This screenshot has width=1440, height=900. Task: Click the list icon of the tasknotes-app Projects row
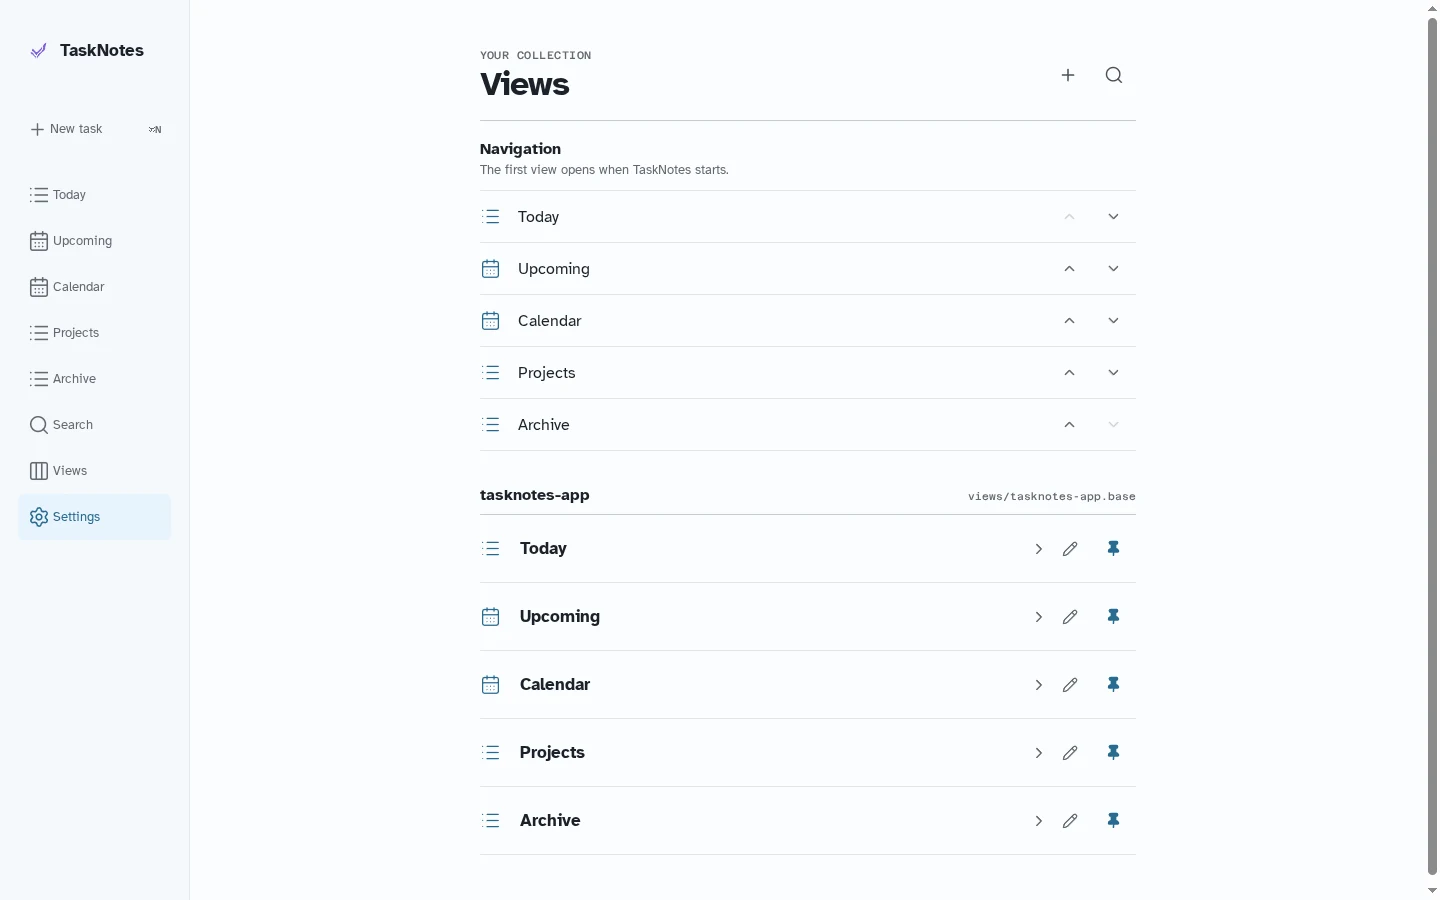click(x=490, y=753)
